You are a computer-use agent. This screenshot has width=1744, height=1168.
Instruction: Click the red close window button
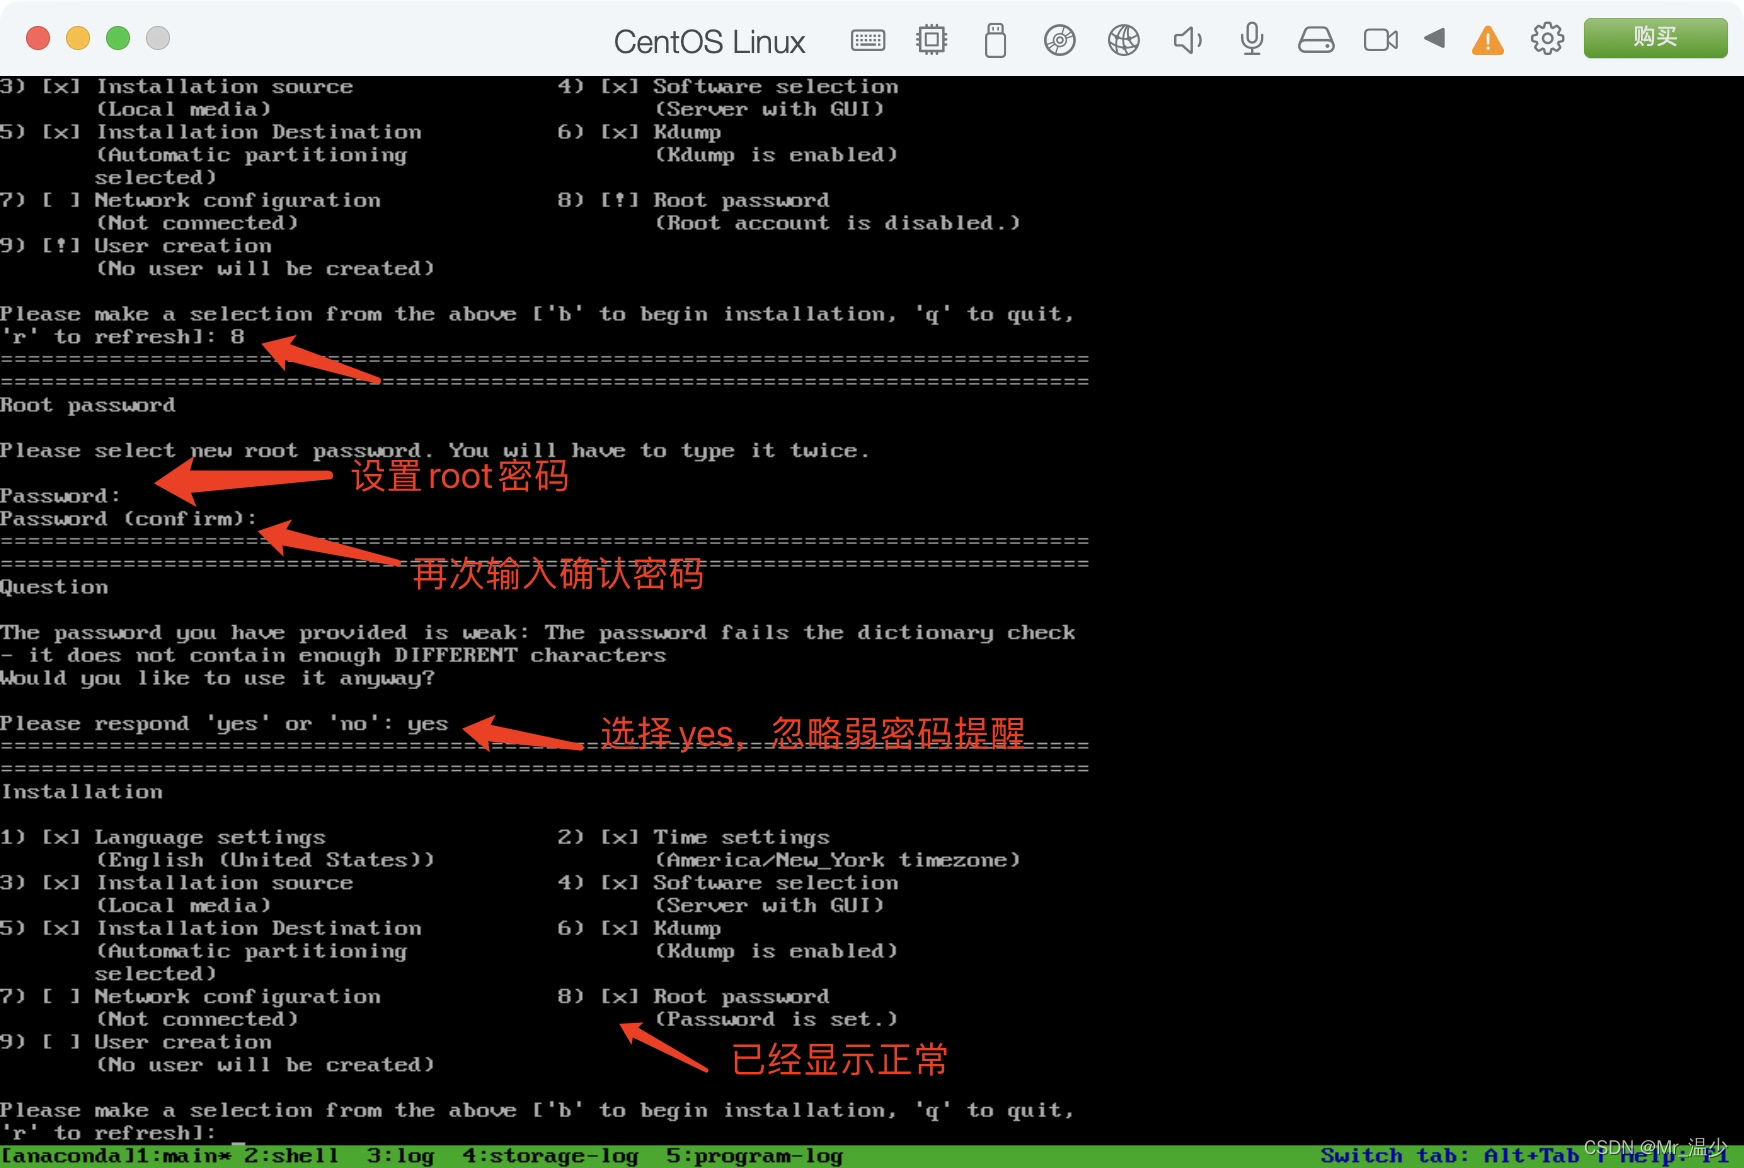click(38, 38)
